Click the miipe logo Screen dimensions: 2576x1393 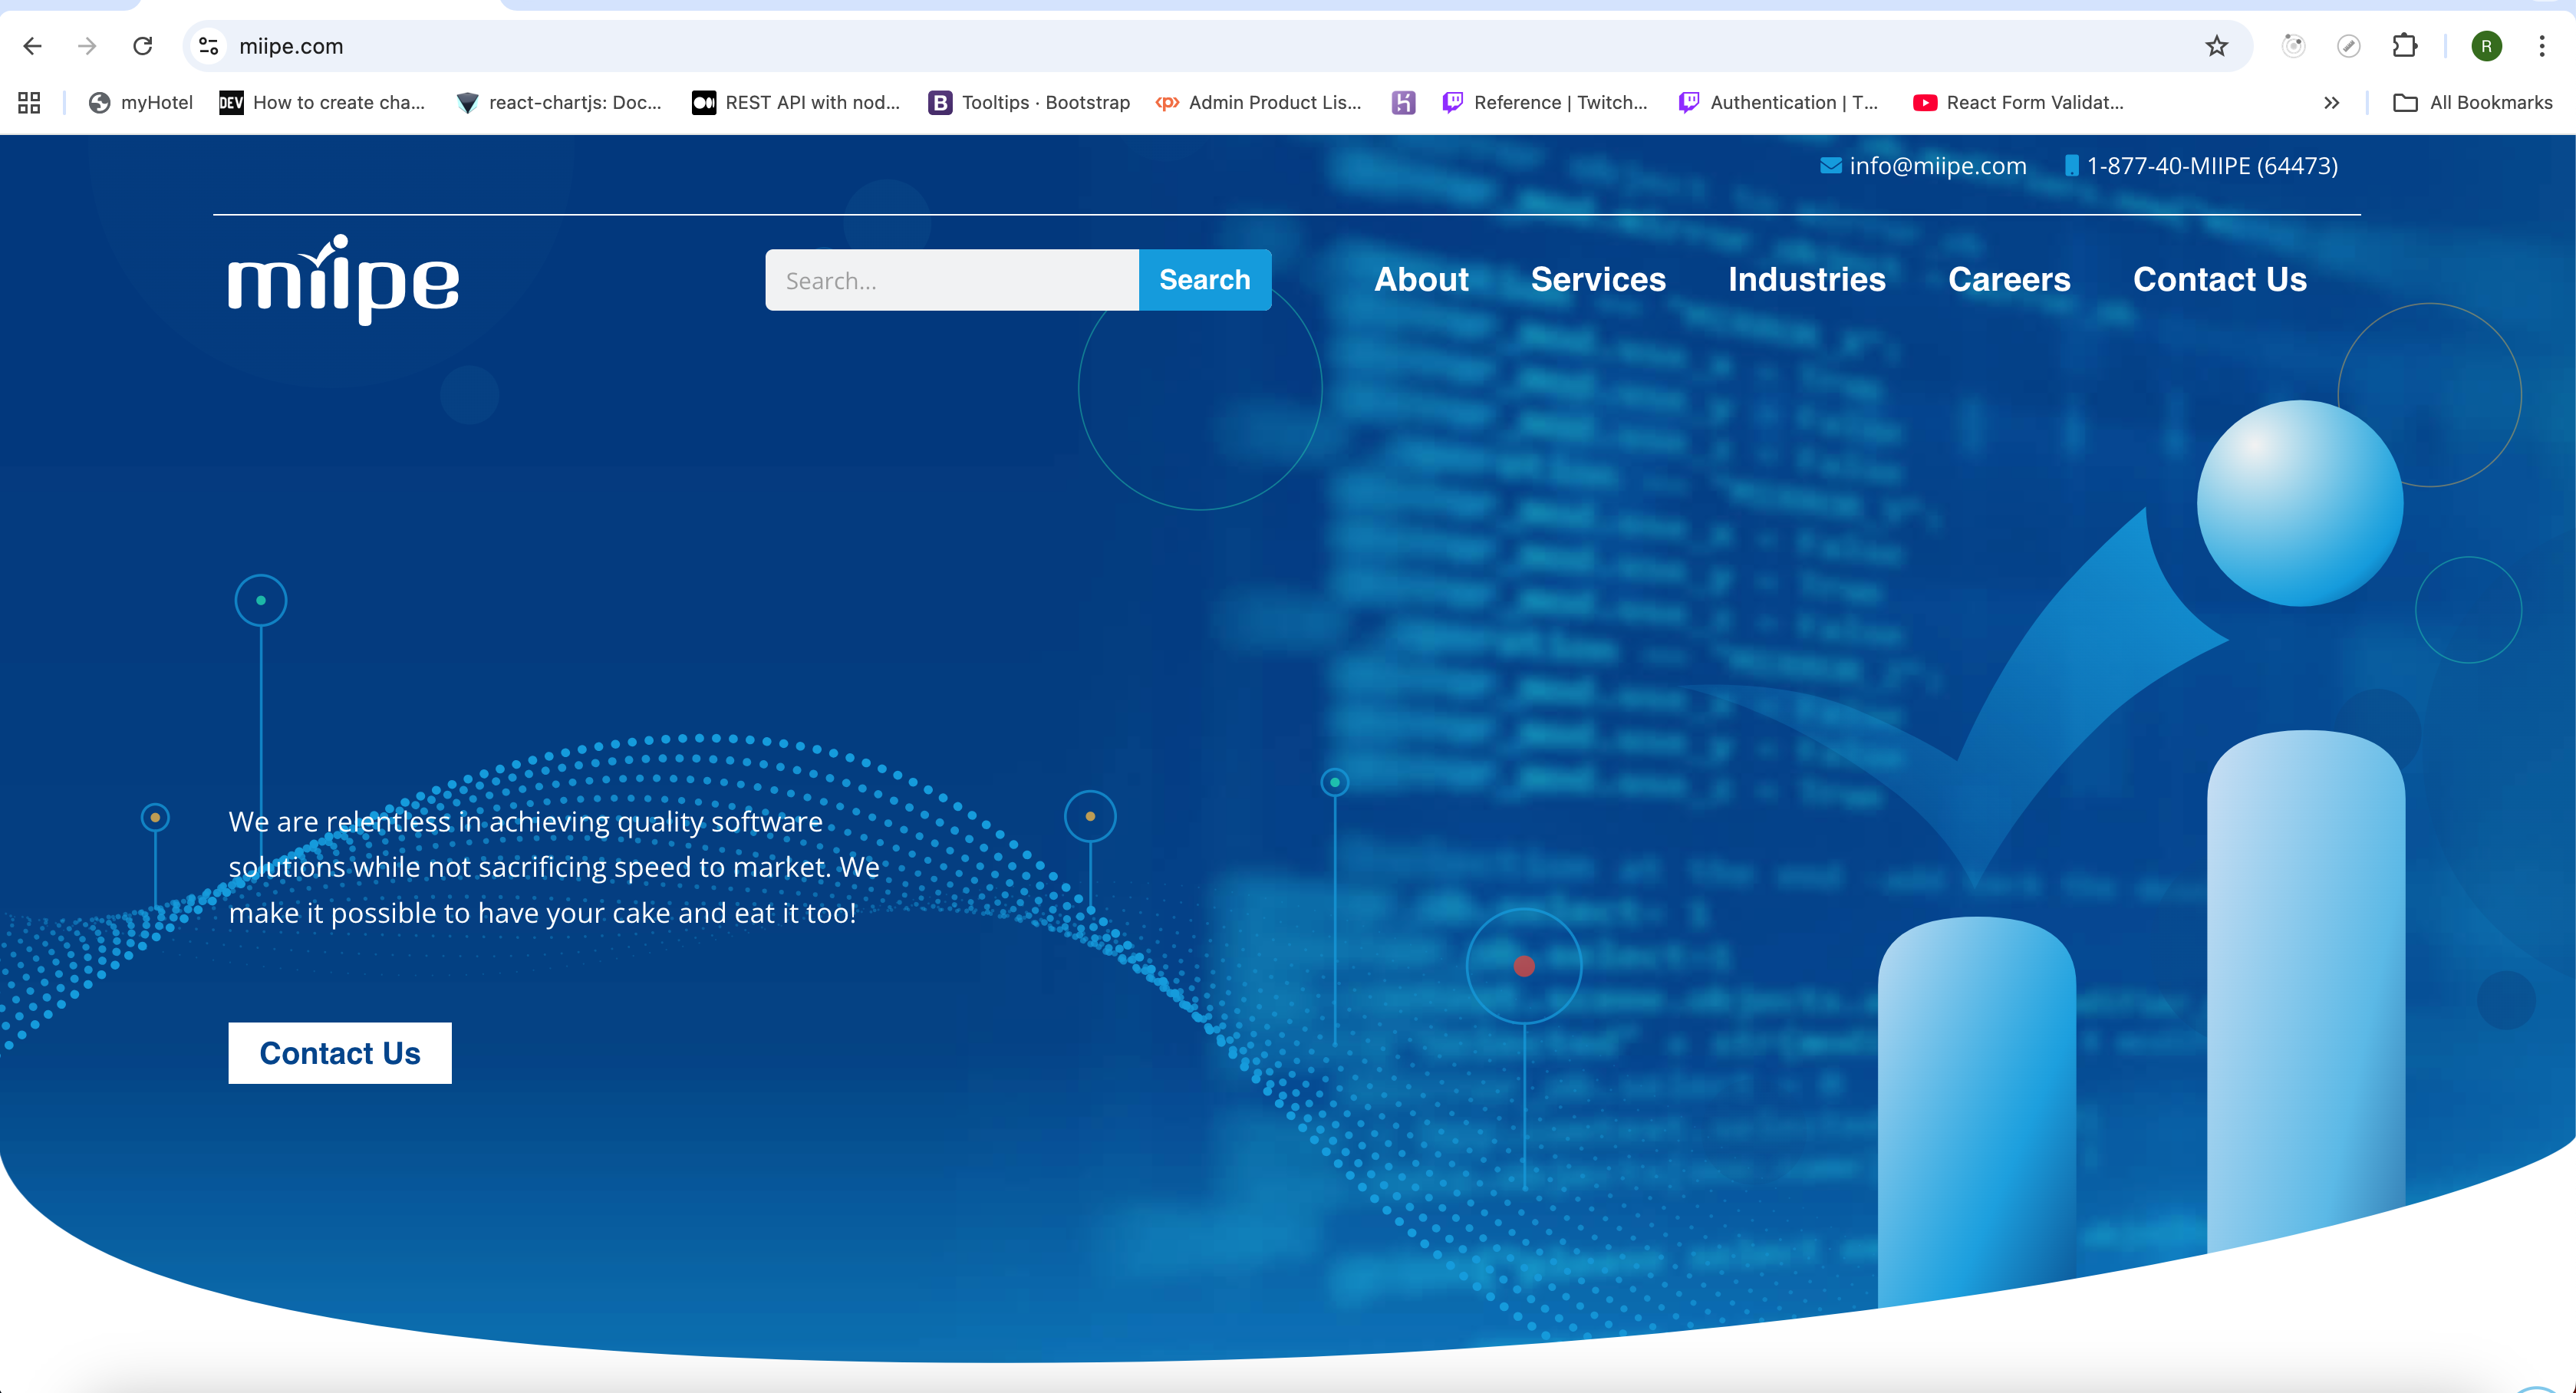(343, 280)
